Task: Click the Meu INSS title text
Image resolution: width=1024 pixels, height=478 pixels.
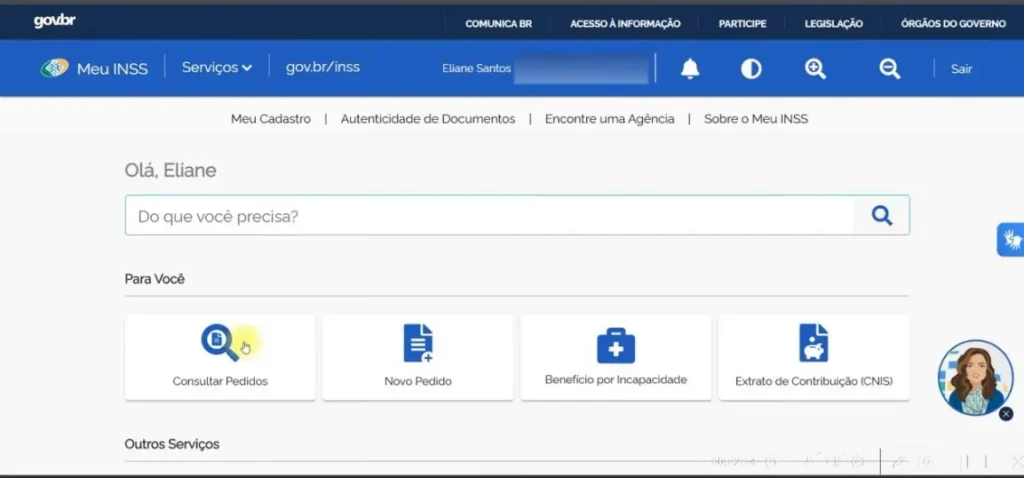Action: (x=112, y=69)
